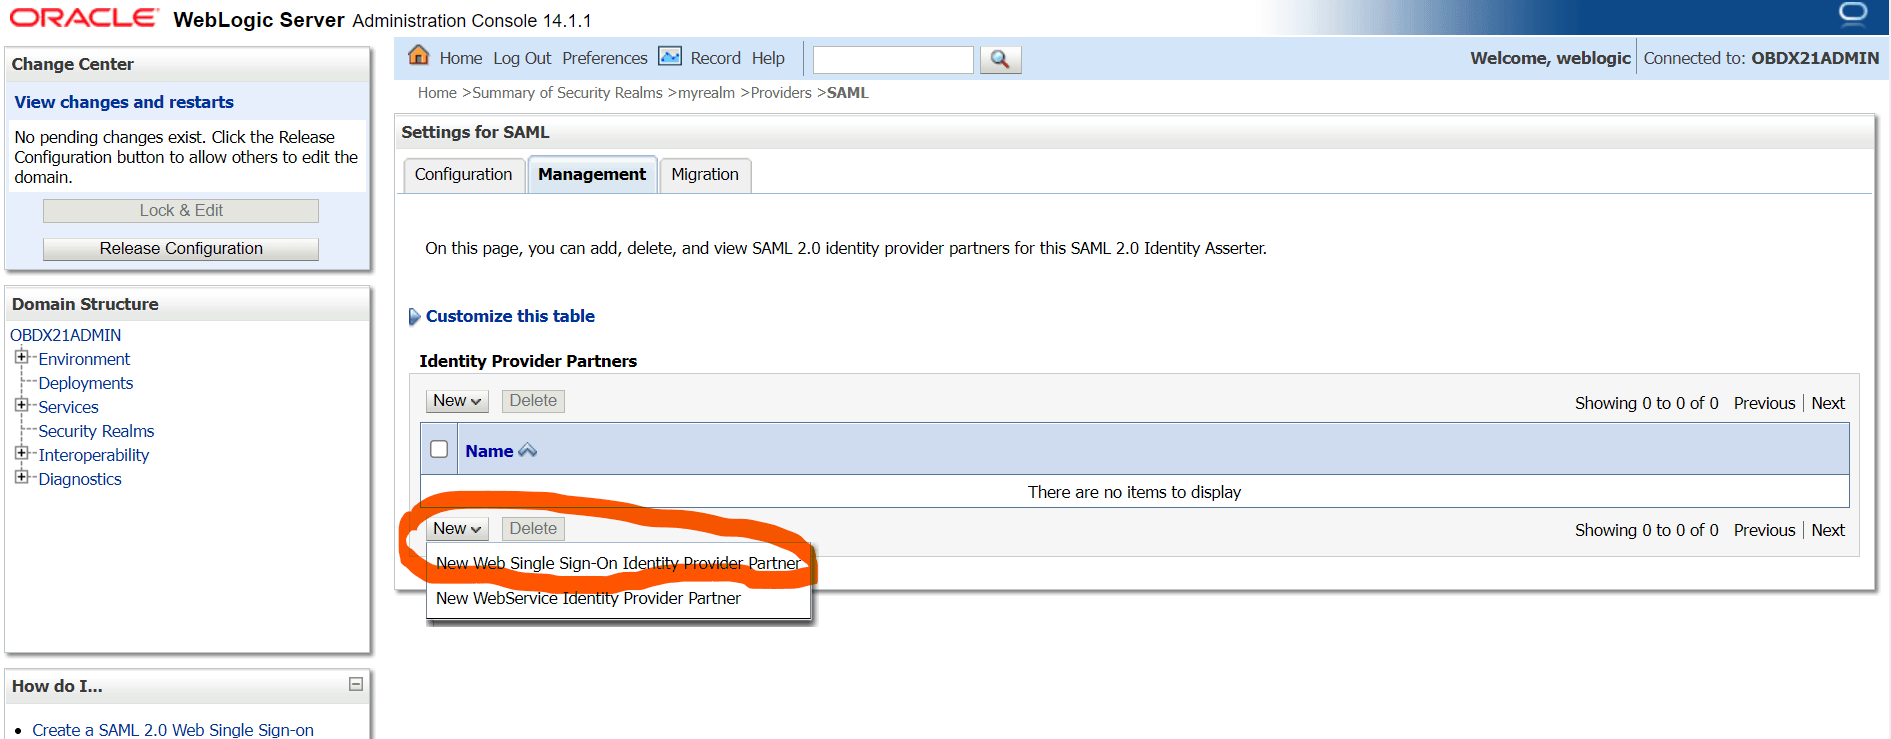Open Create a SAML 2.0 Web Single Sign-on link
The height and width of the screenshot is (739, 1891).
pos(173,730)
